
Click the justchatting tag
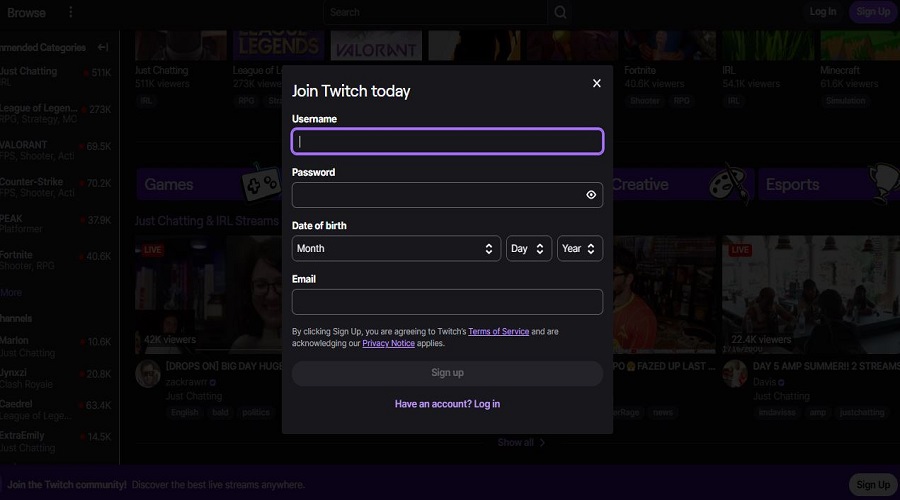(x=862, y=412)
